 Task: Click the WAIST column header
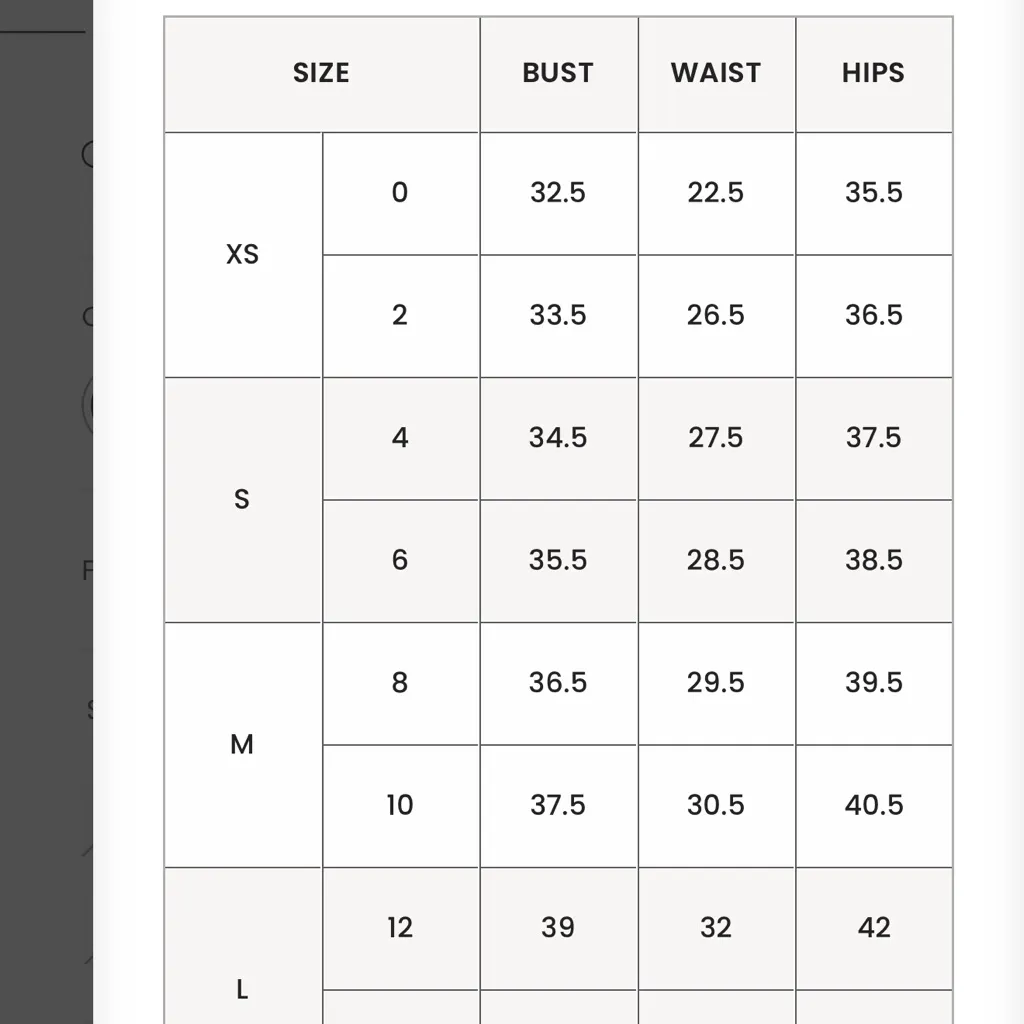click(716, 73)
